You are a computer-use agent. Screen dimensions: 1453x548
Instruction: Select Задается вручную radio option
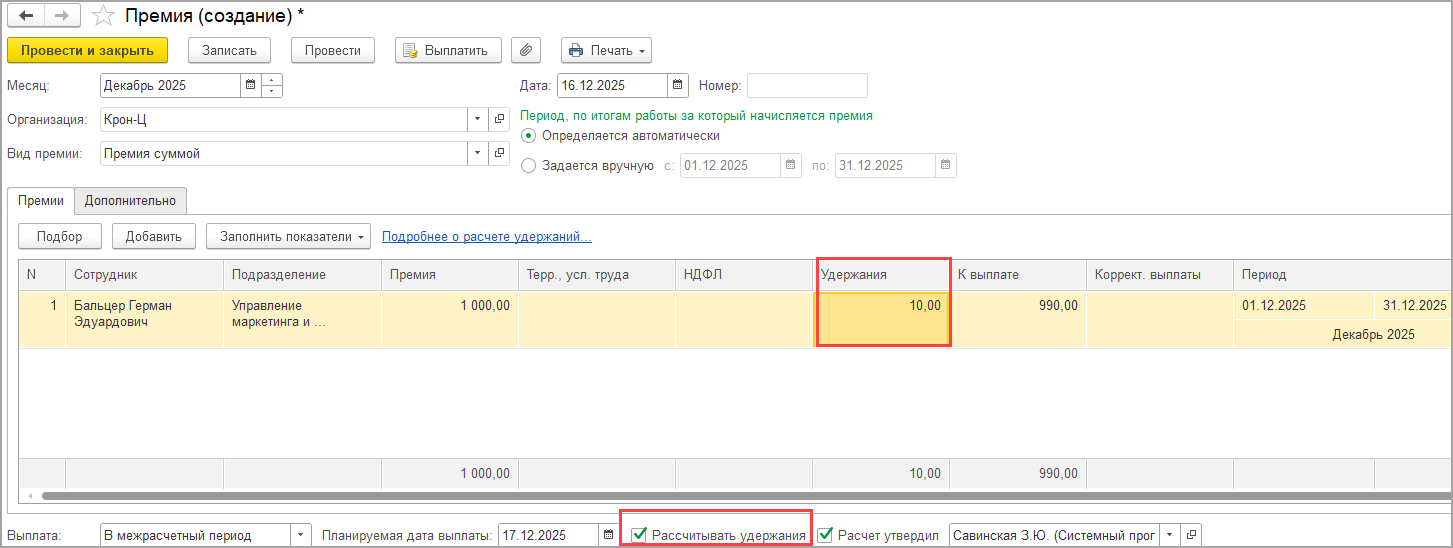point(529,166)
